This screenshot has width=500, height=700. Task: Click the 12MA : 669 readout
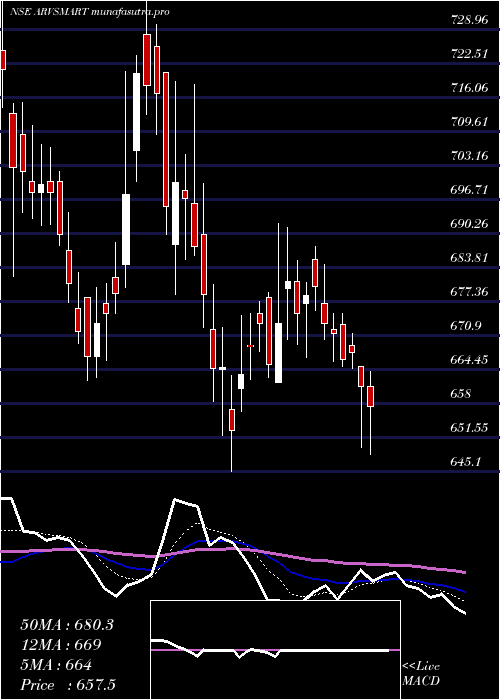point(61,645)
